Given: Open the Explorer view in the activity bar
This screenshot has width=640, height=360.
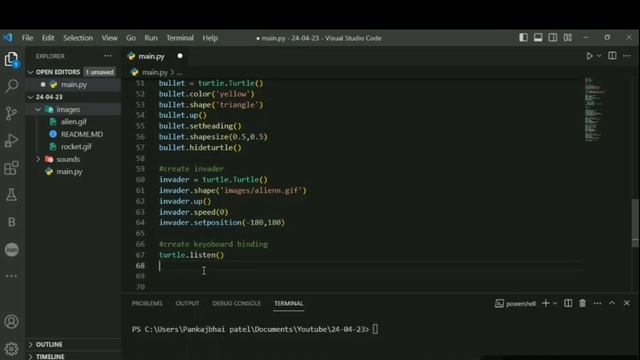Looking at the screenshot, I should pos(11,60).
